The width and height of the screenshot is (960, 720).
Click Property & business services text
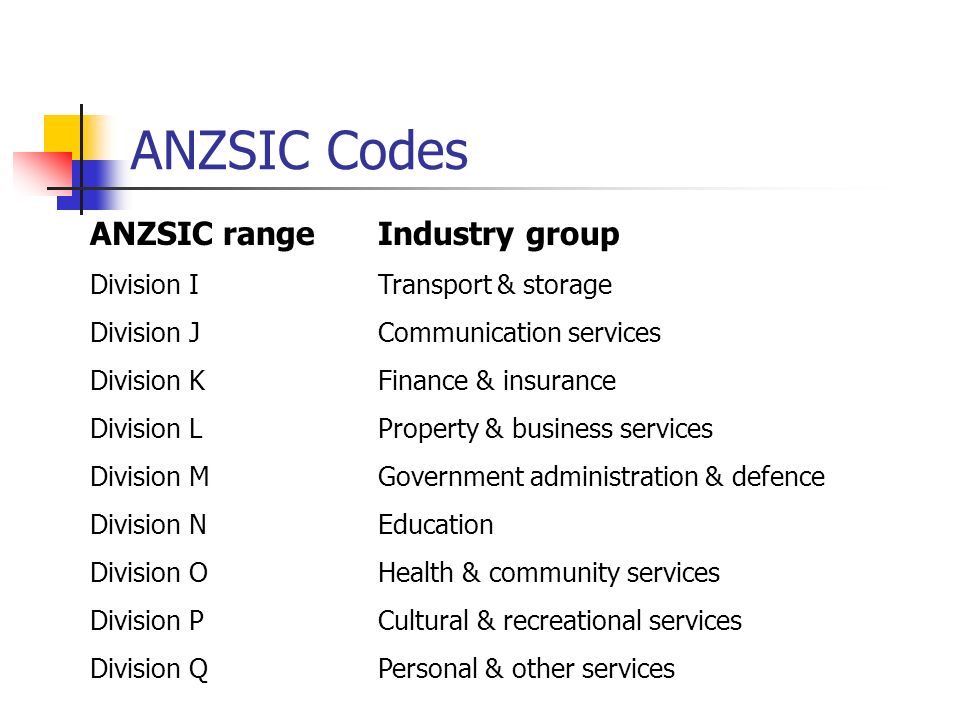545,429
